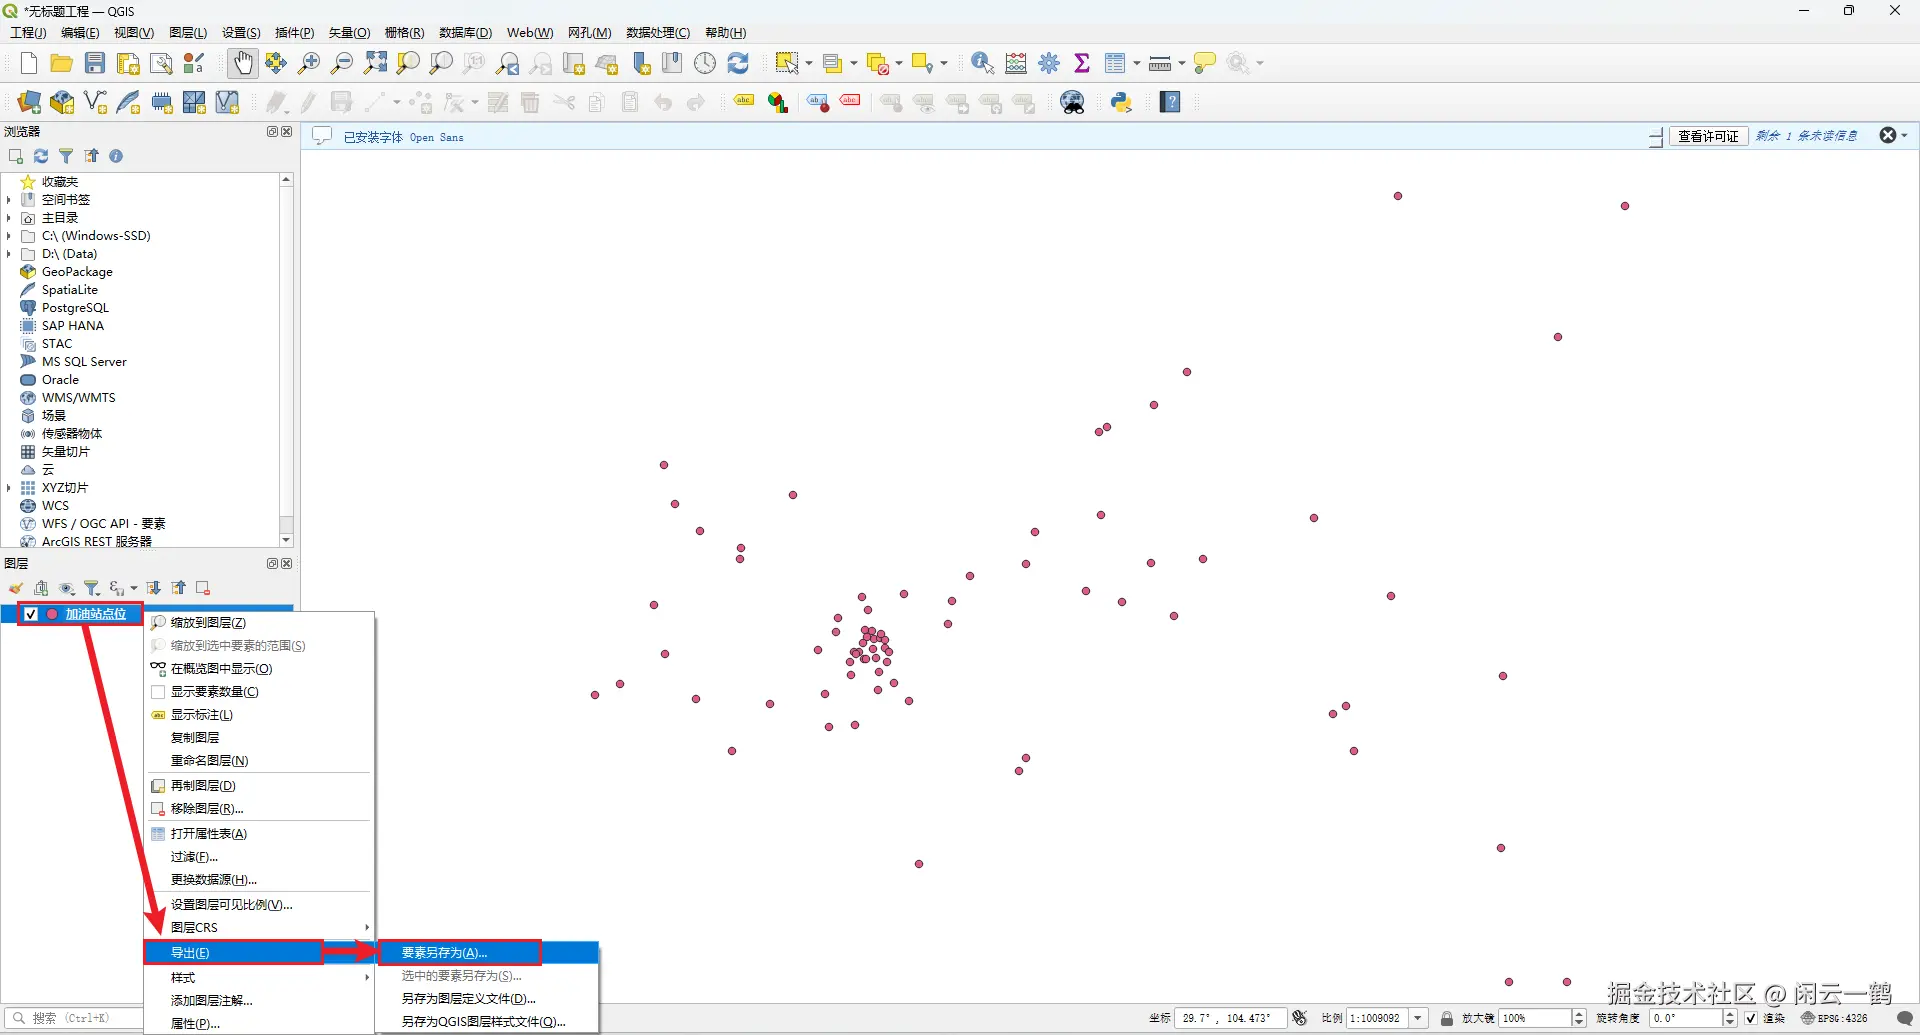Choose 要素另存为(A)... from the export submenu

click(445, 953)
